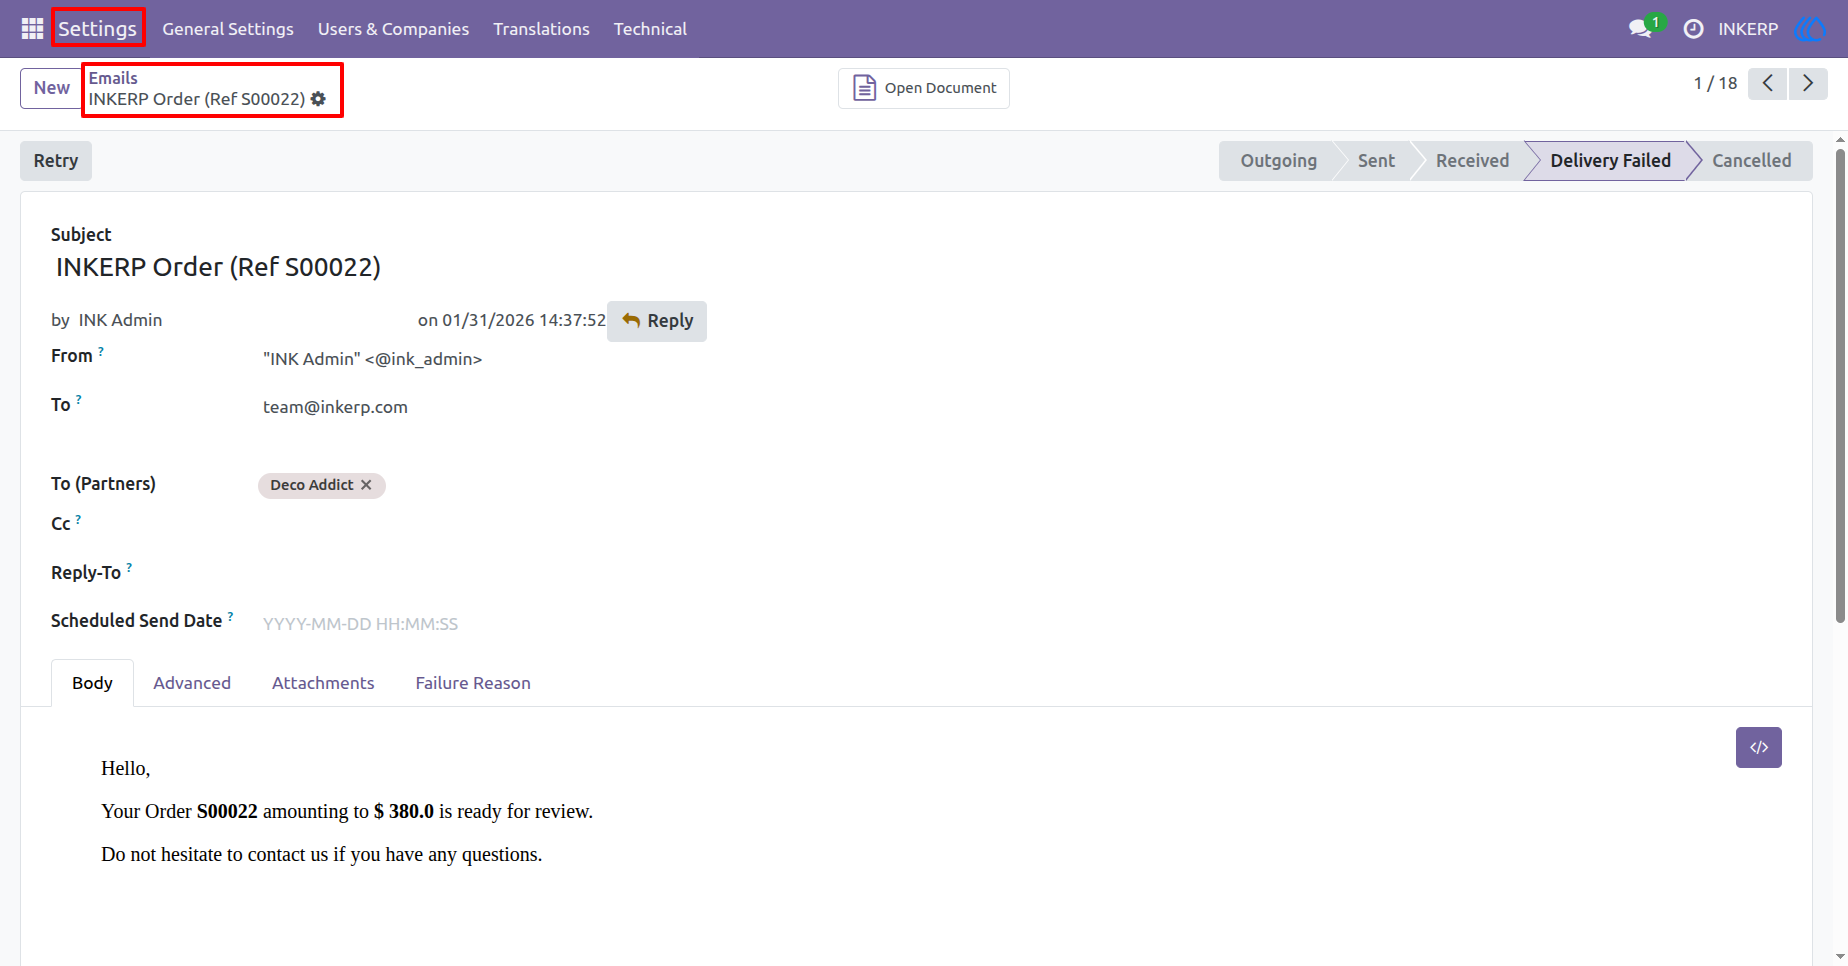Image resolution: width=1848 pixels, height=966 pixels.
Task: Set status to Sent
Action: click(1376, 161)
